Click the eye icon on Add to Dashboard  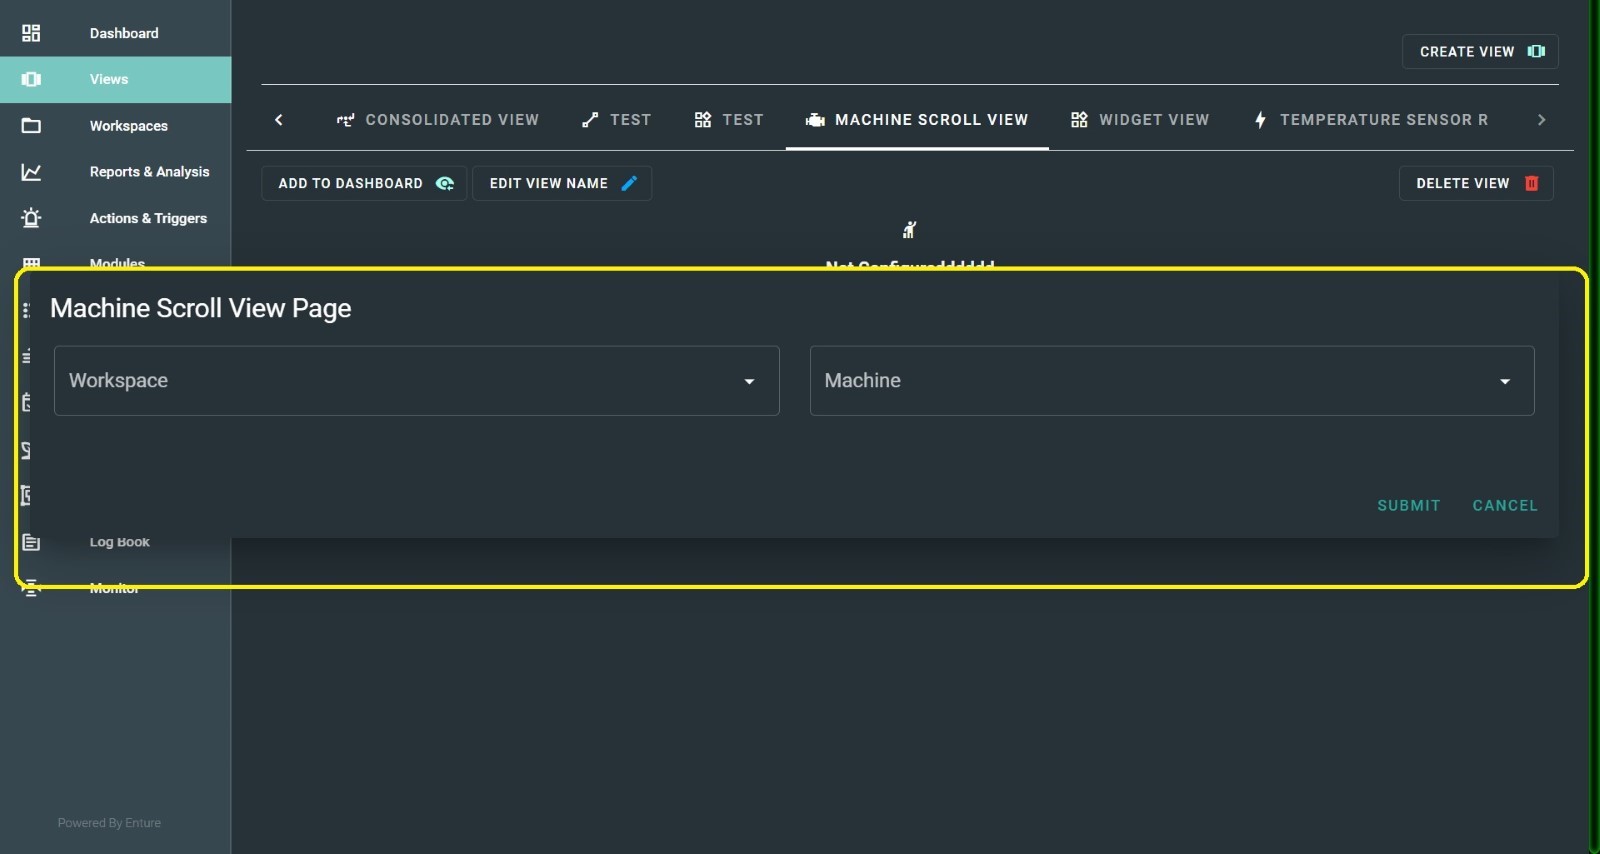coord(445,183)
